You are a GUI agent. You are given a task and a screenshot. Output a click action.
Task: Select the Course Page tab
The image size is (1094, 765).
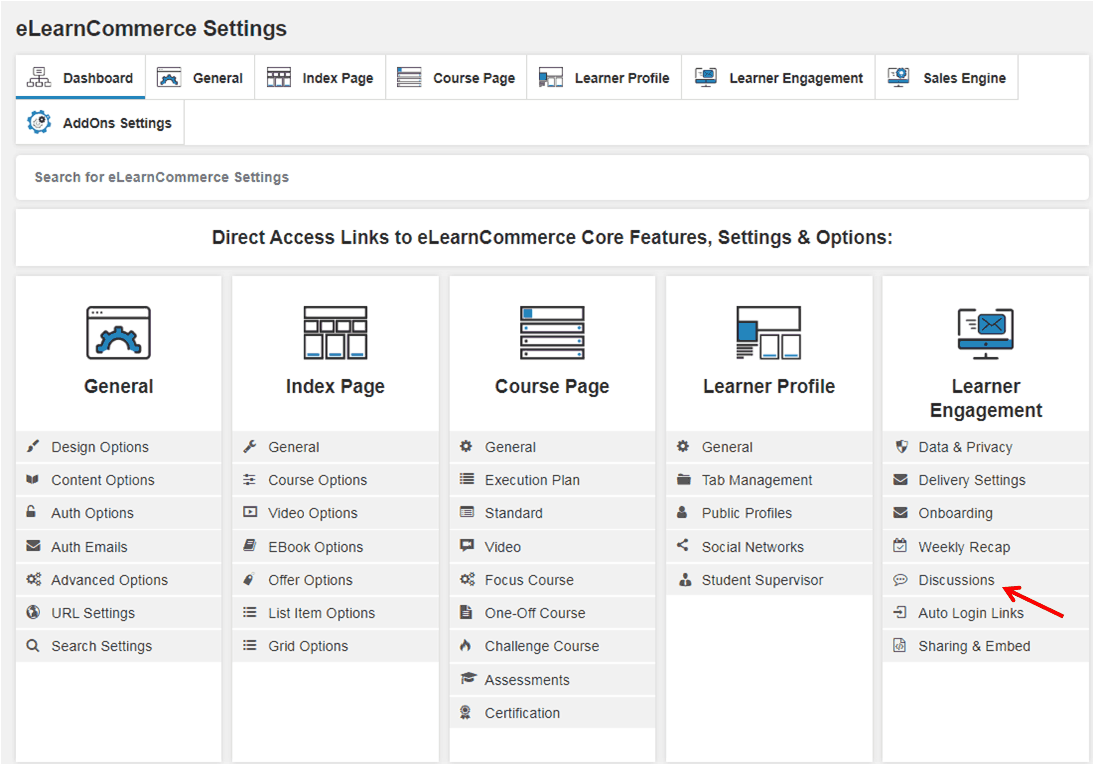coord(456,77)
